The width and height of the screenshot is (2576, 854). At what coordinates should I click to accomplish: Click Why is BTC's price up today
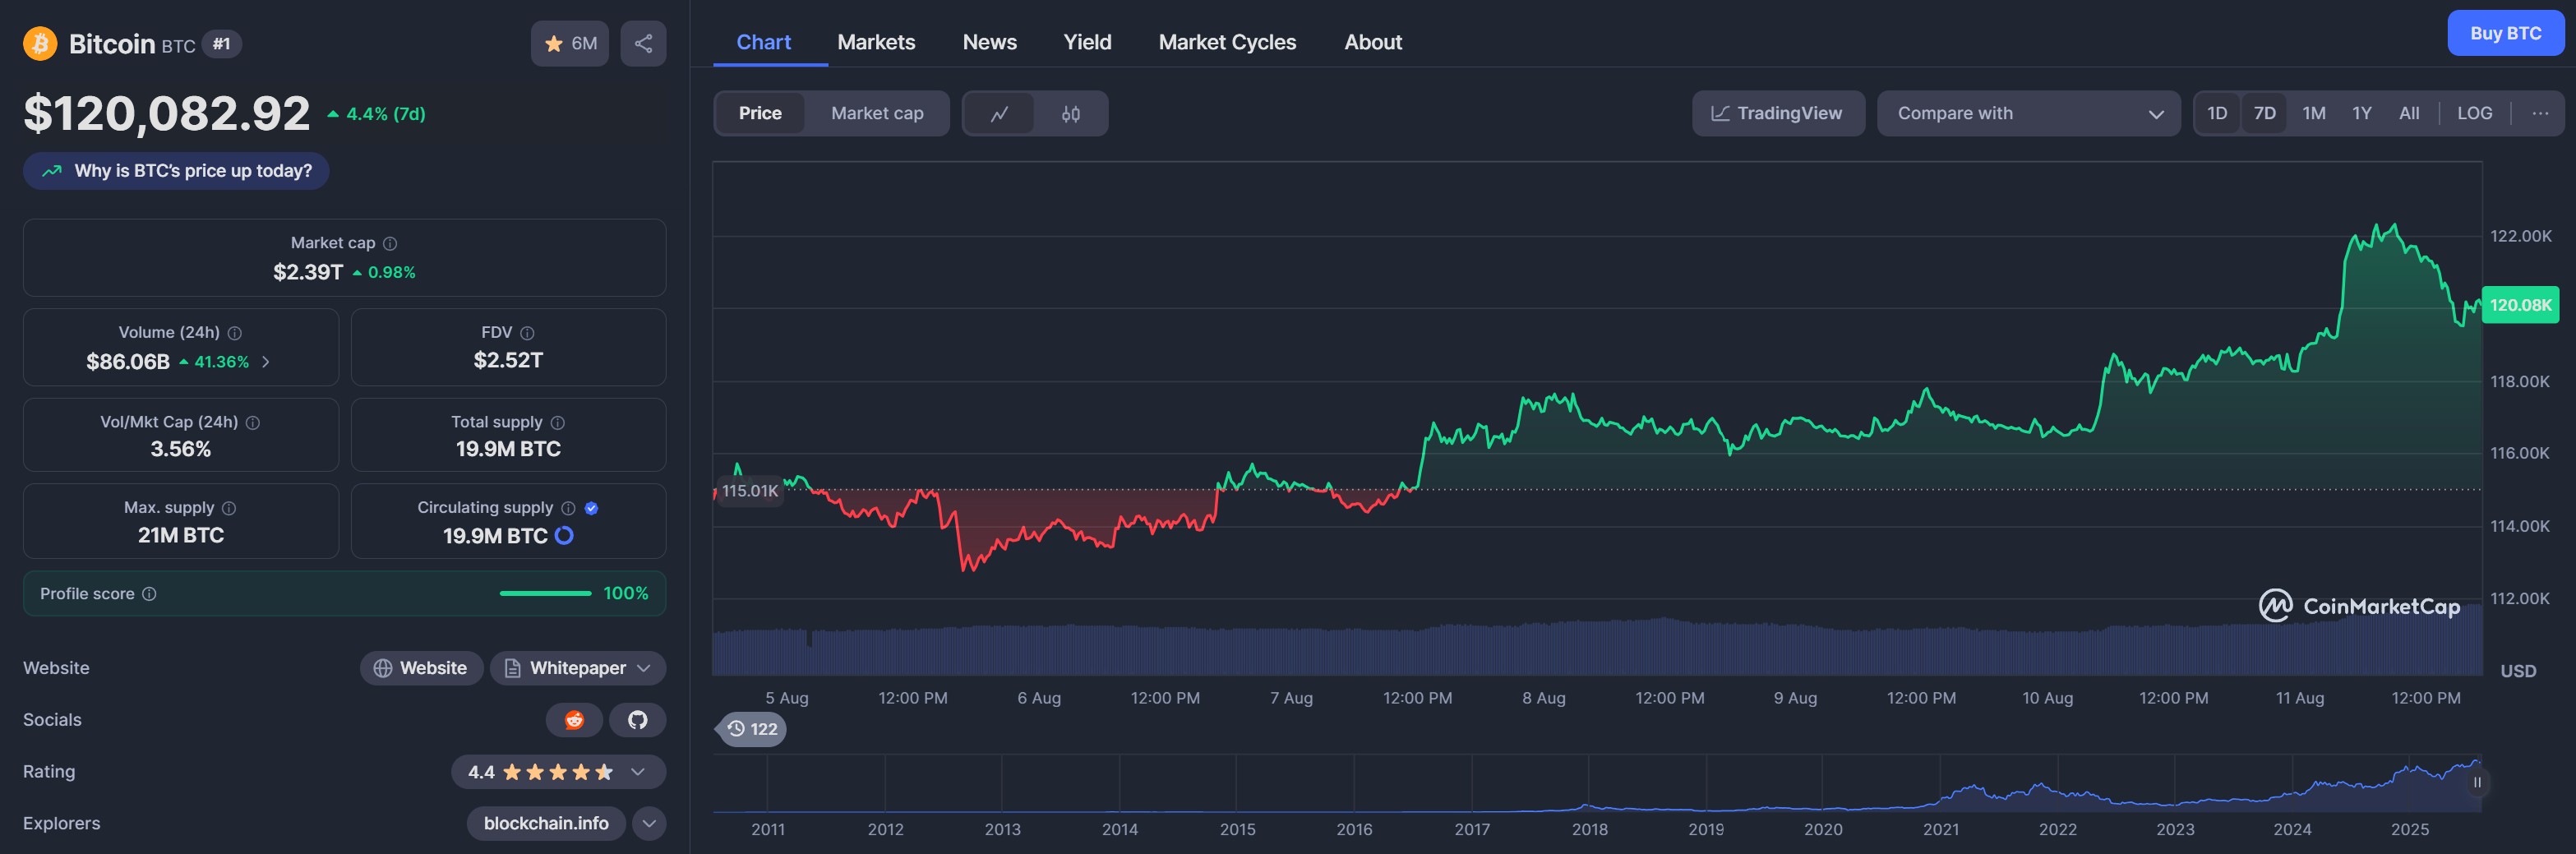(176, 171)
